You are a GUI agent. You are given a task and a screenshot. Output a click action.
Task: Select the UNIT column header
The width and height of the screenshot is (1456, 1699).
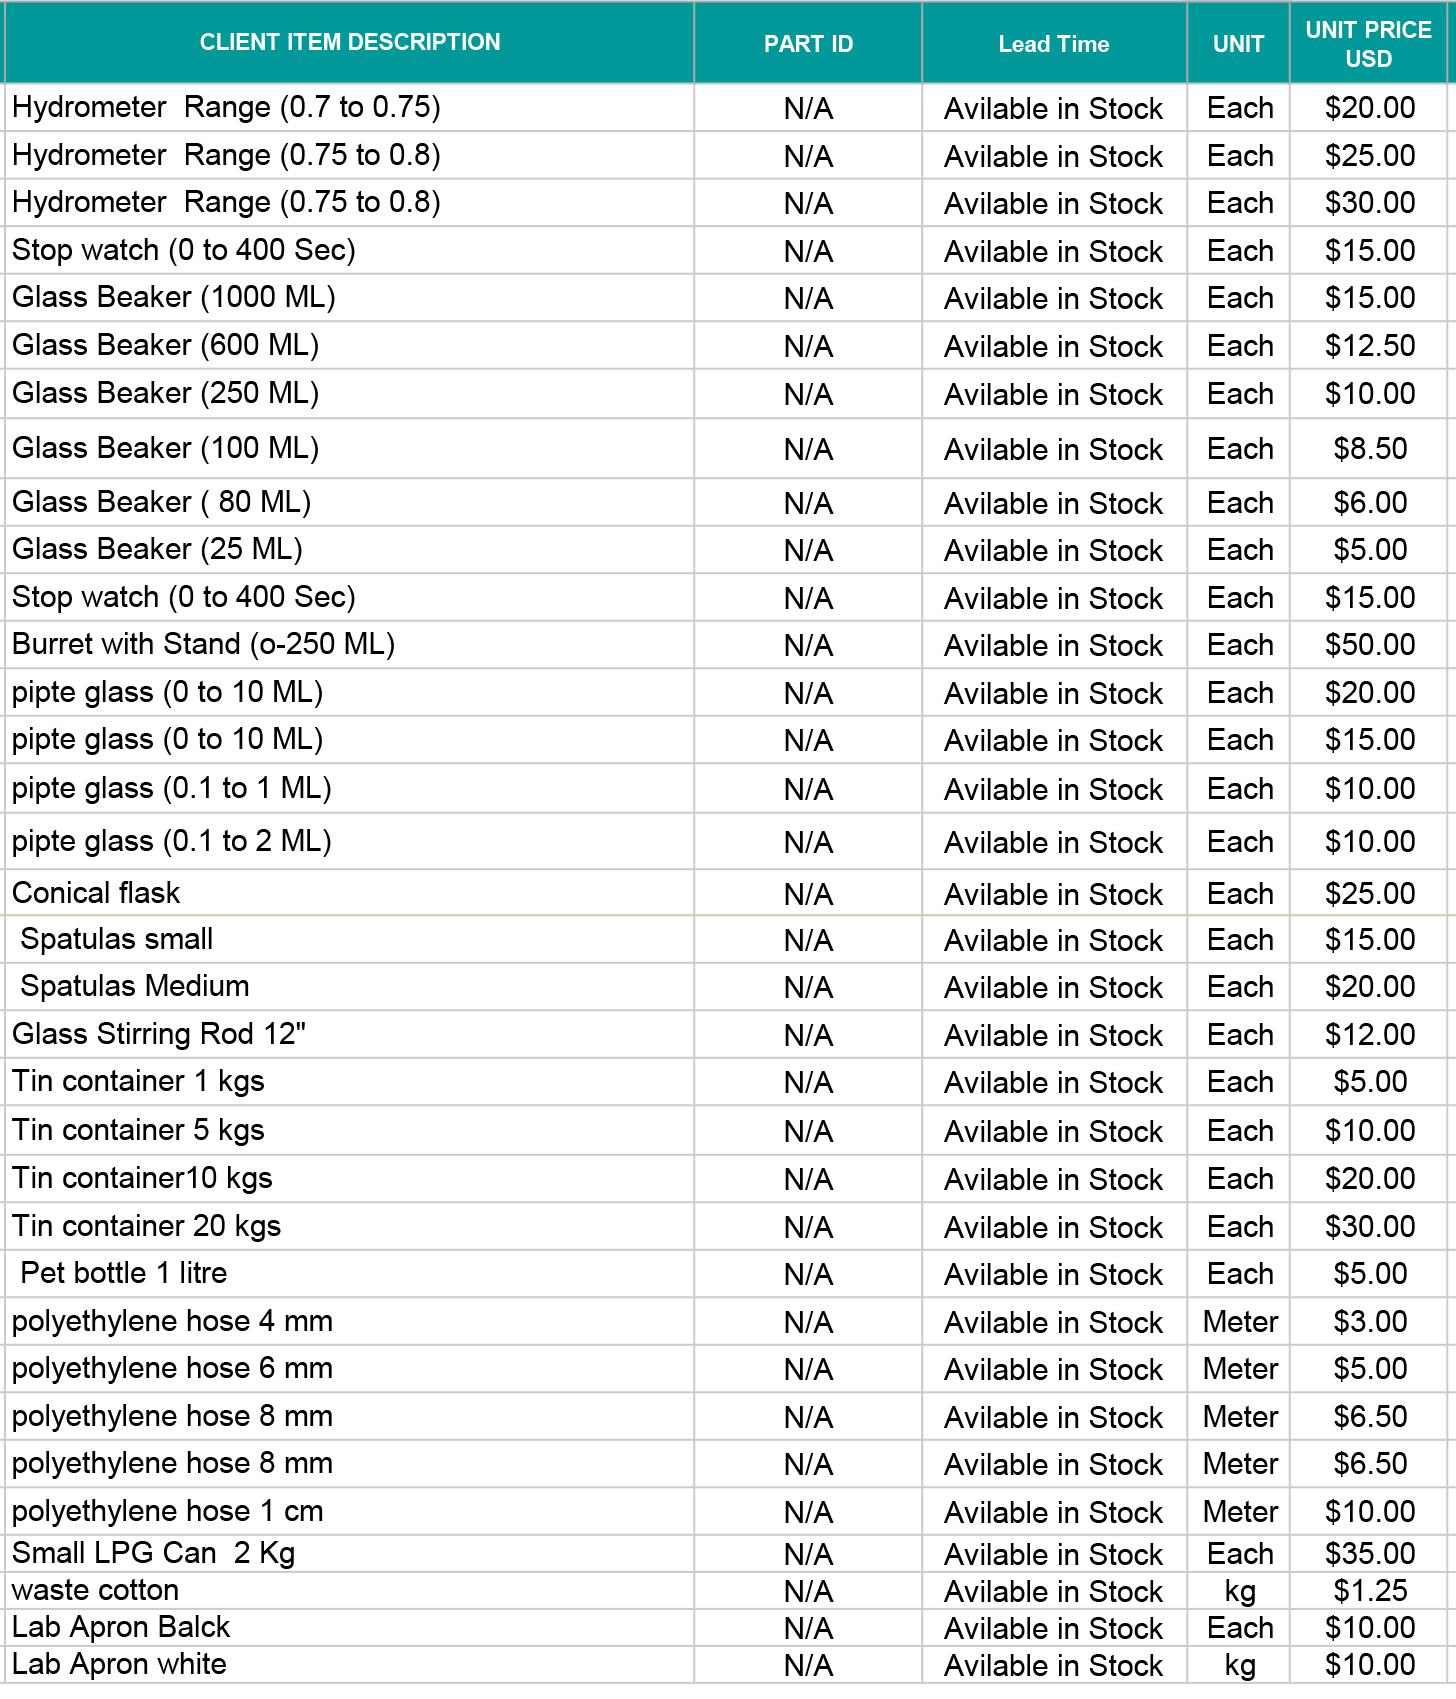coord(1238,44)
